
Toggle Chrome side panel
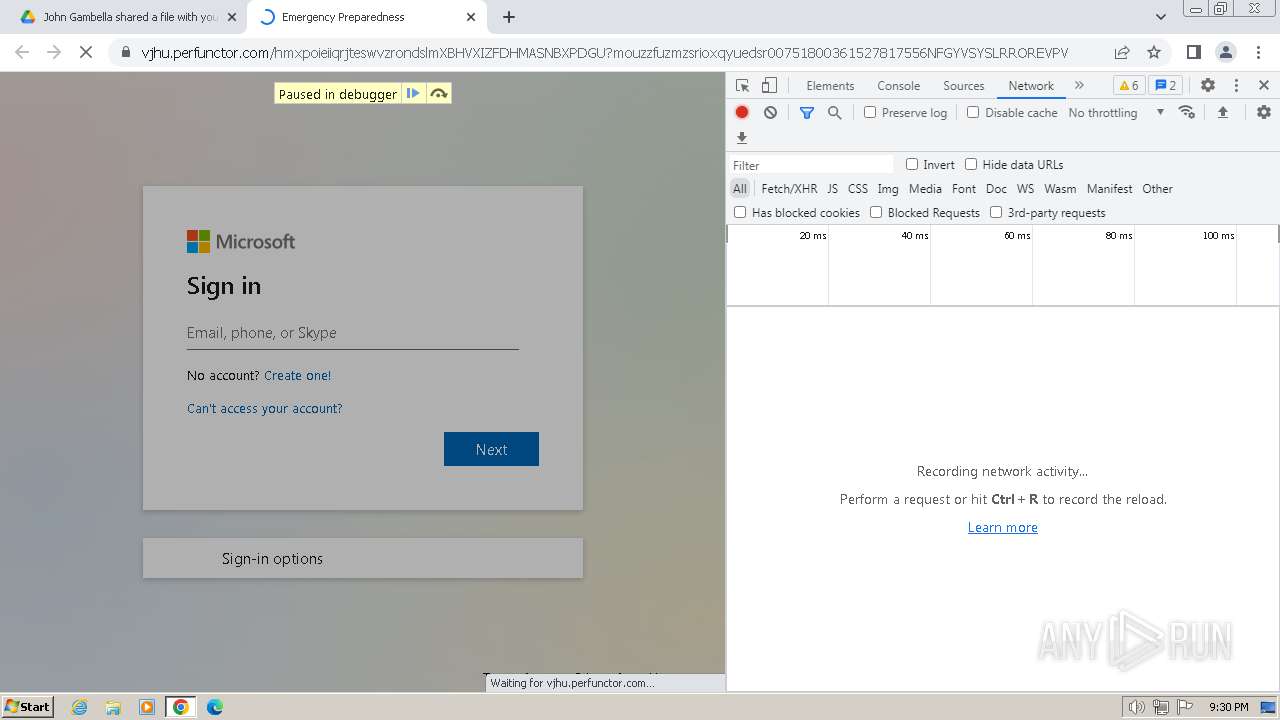click(1193, 52)
